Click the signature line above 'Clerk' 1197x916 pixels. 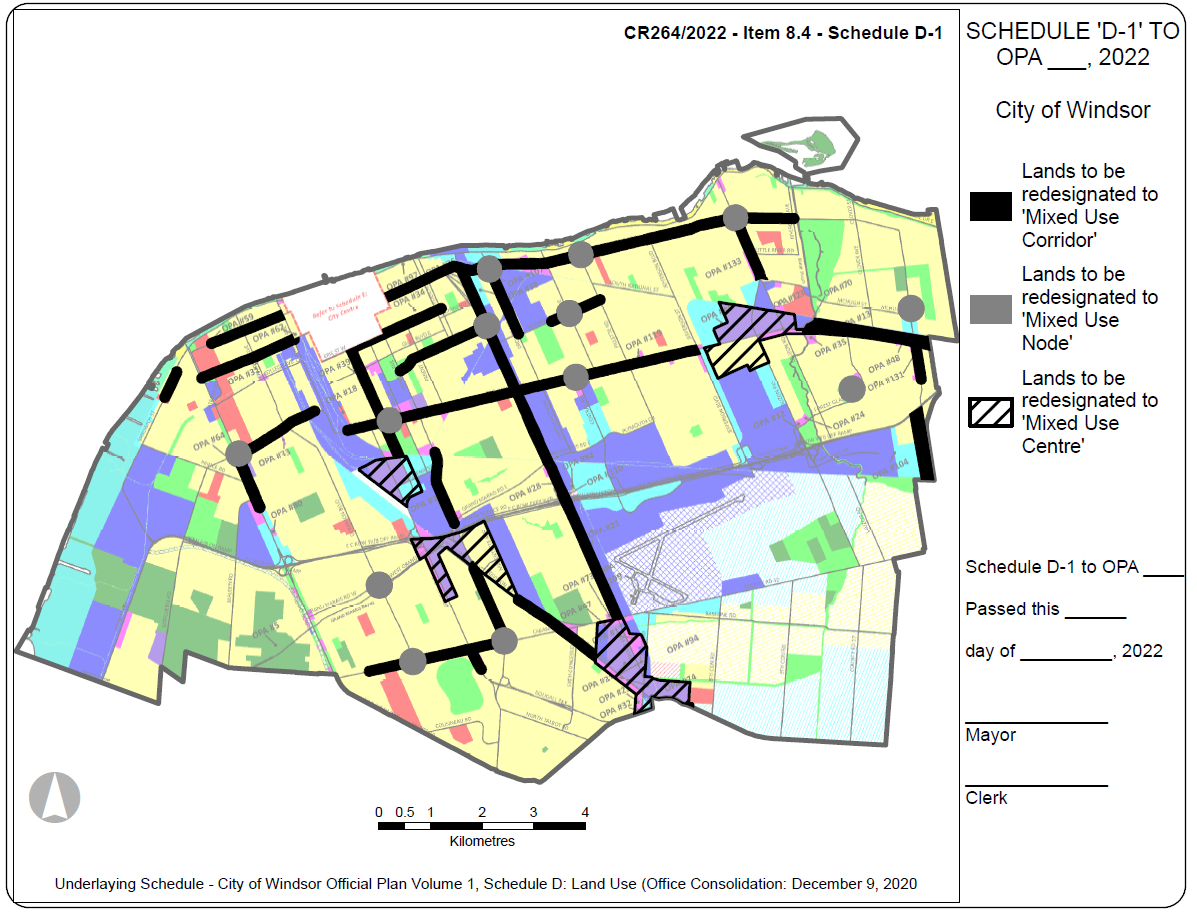pyautogui.click(x=1036, y=785)
